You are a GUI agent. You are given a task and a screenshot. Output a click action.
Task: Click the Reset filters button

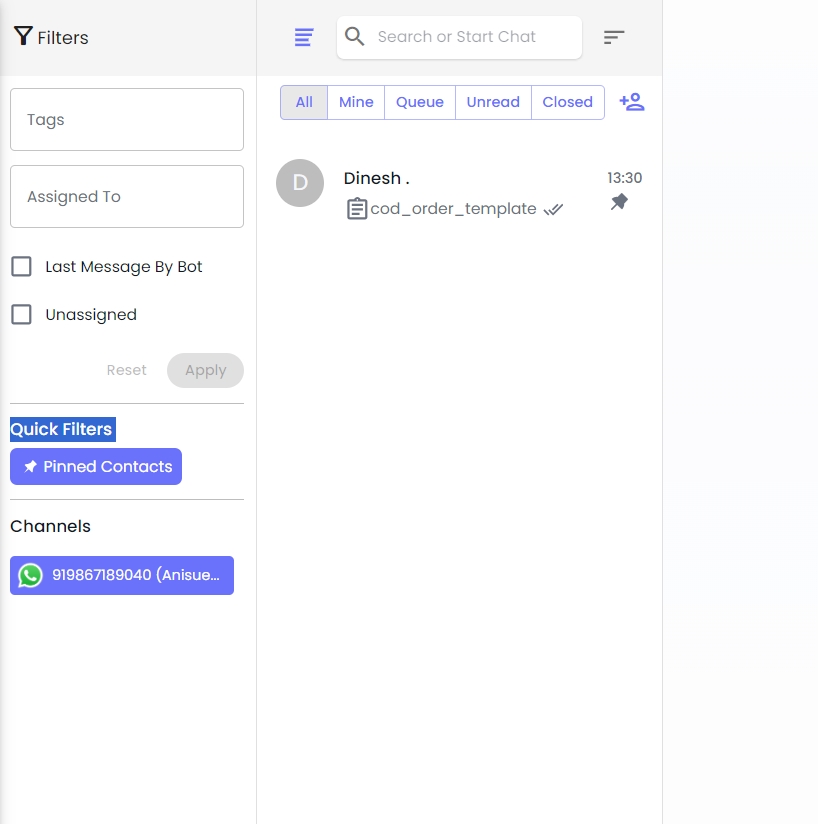127,370
